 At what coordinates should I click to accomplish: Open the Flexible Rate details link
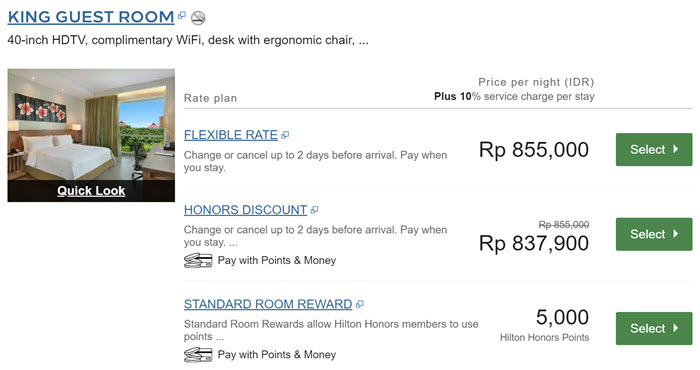tap(231, 135)
